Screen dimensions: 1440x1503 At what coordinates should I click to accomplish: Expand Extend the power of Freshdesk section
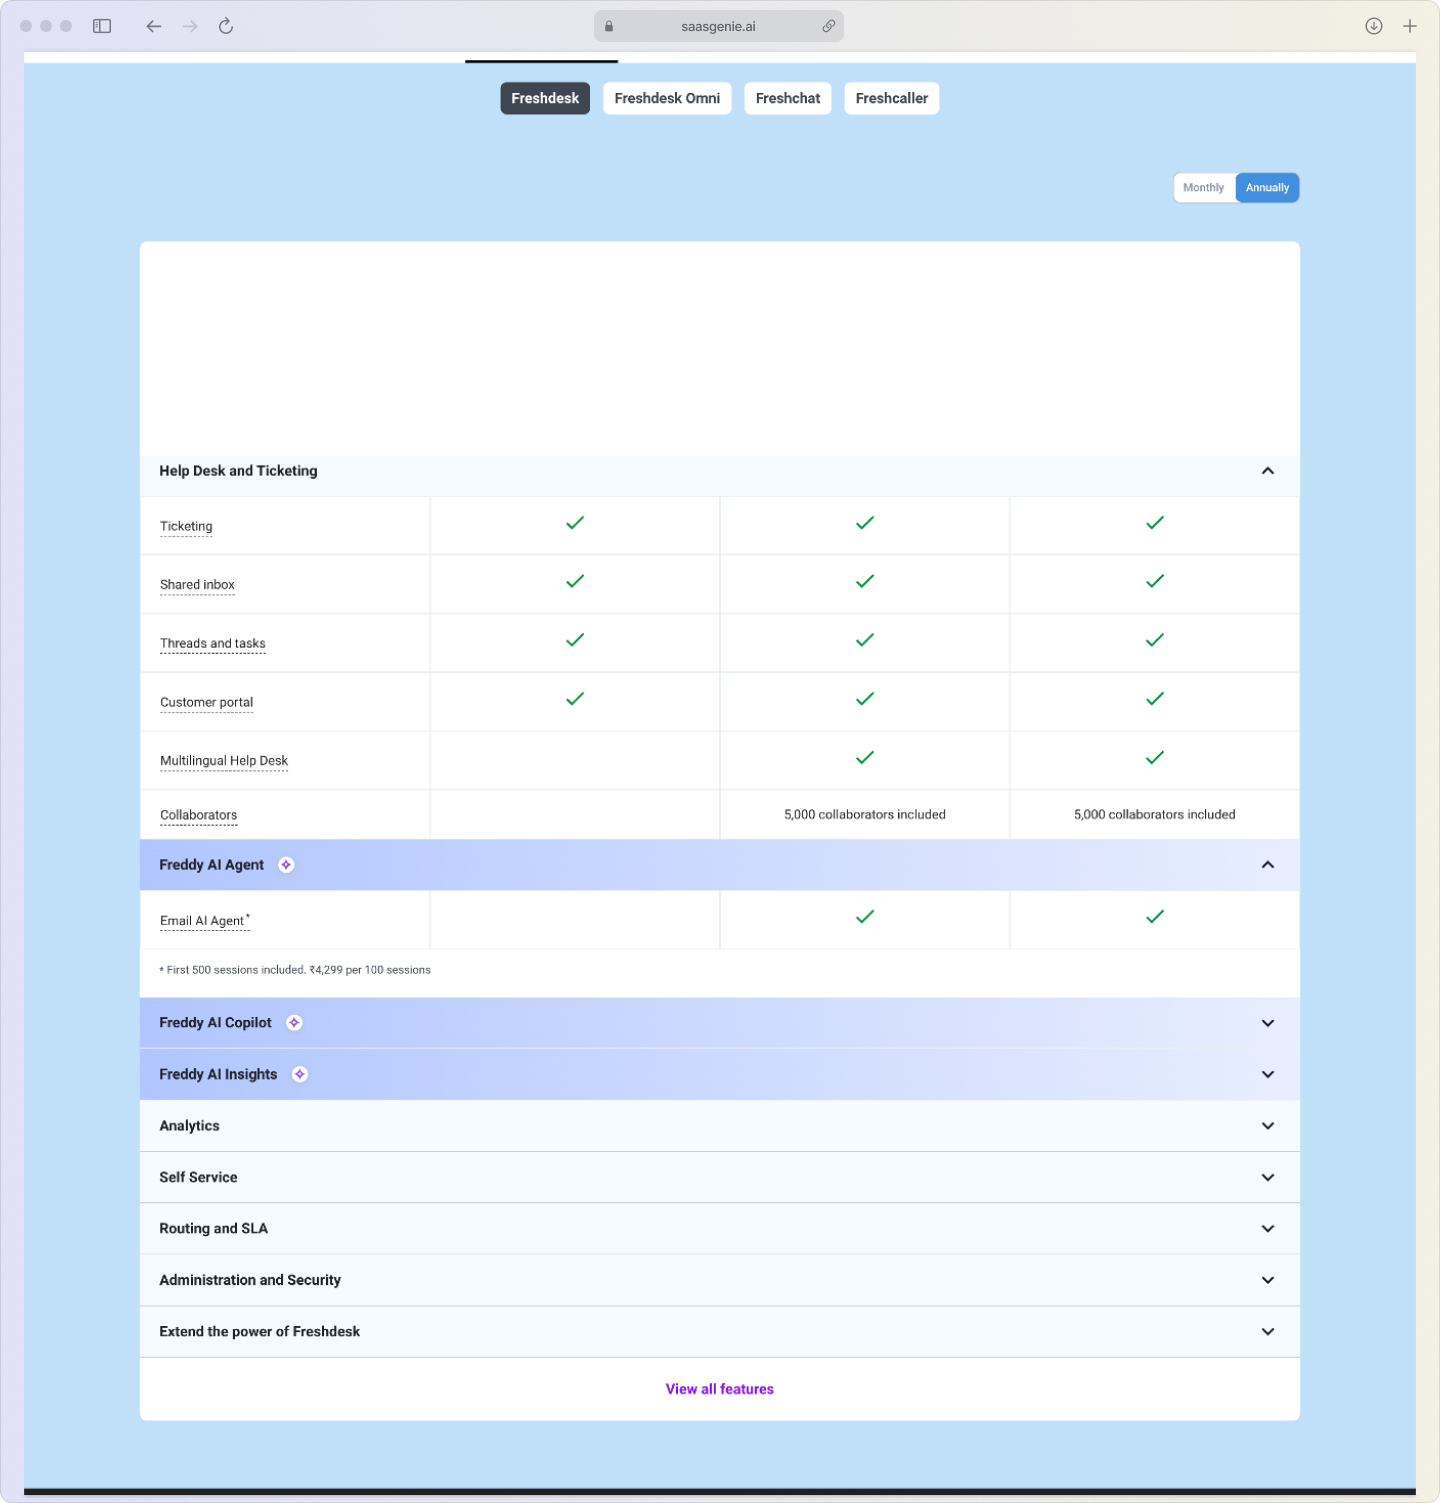1268,1332
